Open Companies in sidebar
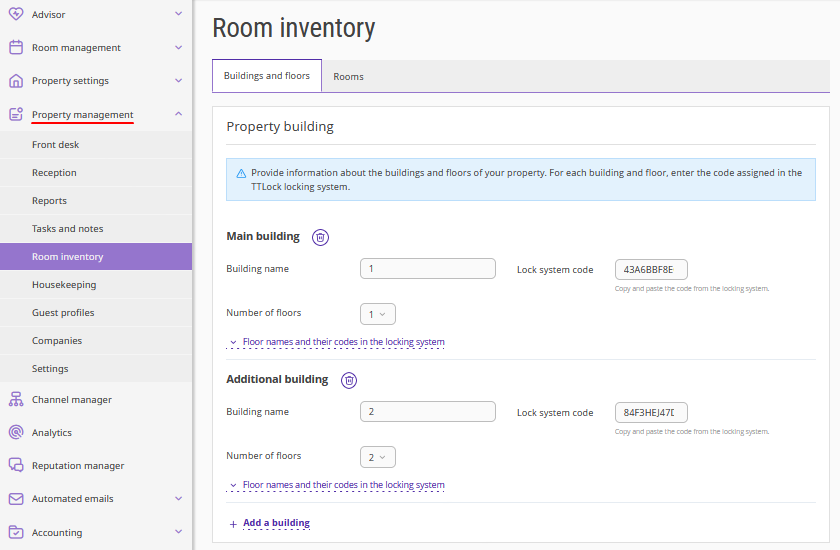The image size is (840, 550). (x=96, y=341)
